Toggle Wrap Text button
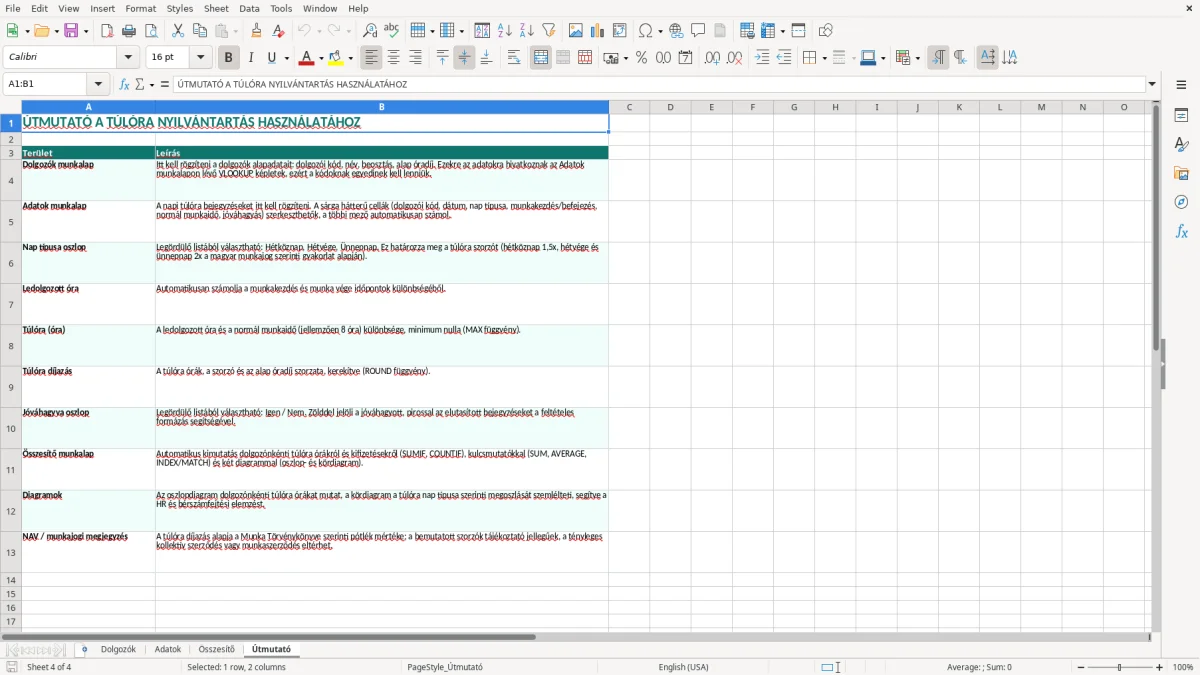This screenshot has height=675, width=1200. [x=514, y=58]
